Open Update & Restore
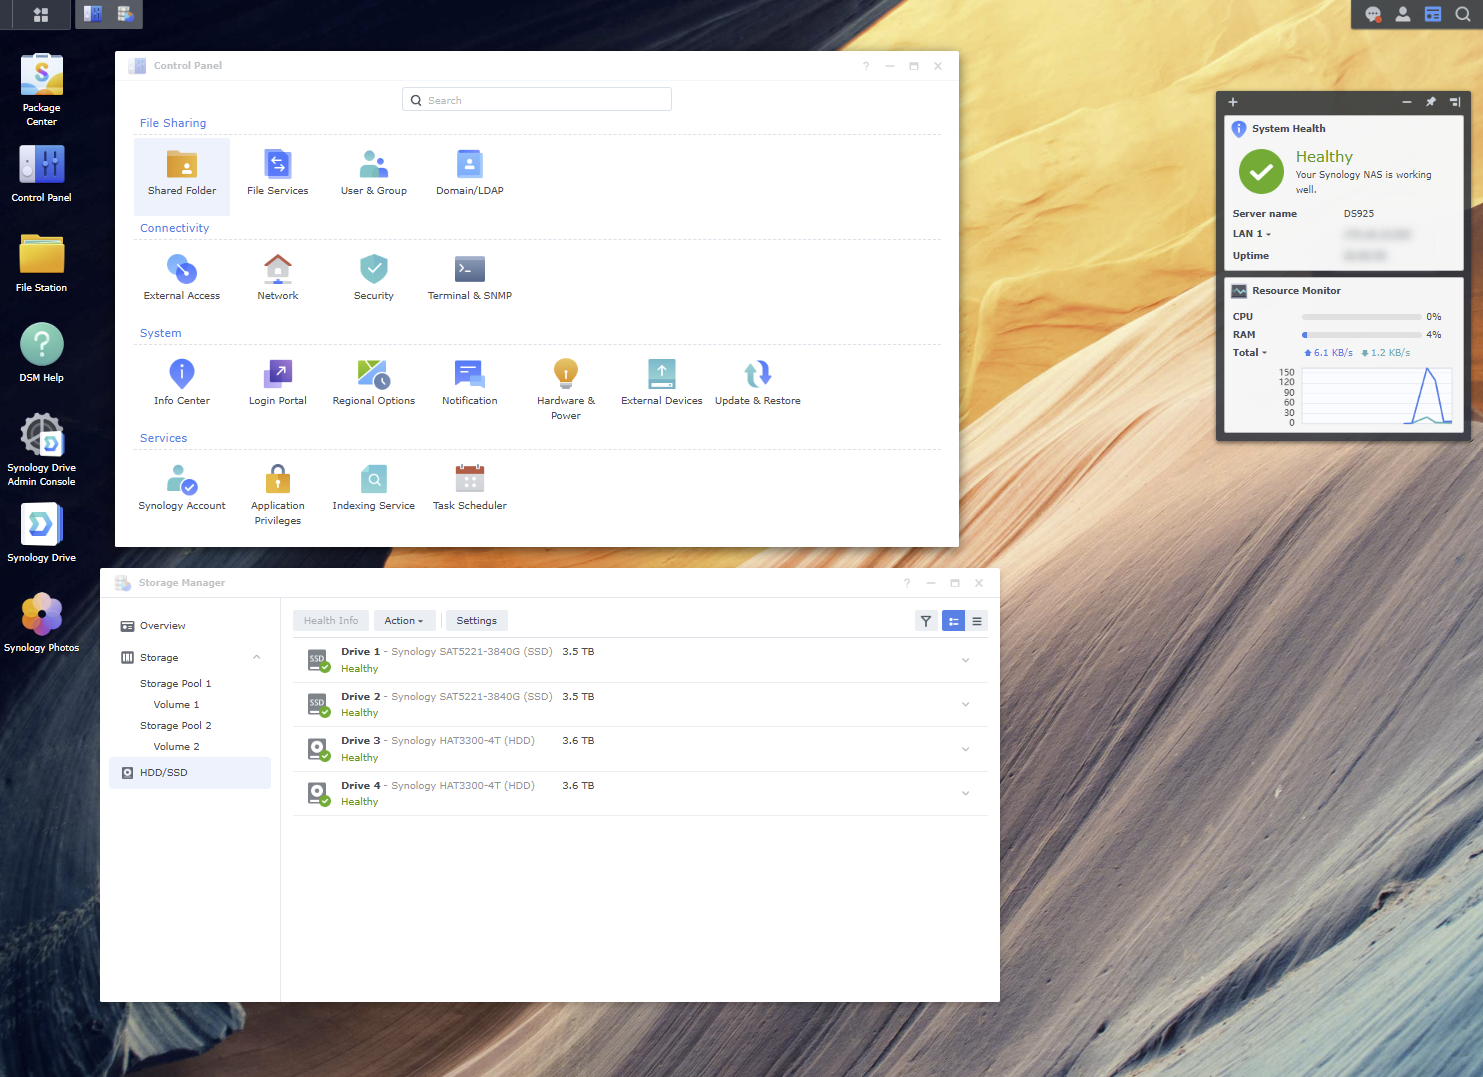 pos(757,383)
